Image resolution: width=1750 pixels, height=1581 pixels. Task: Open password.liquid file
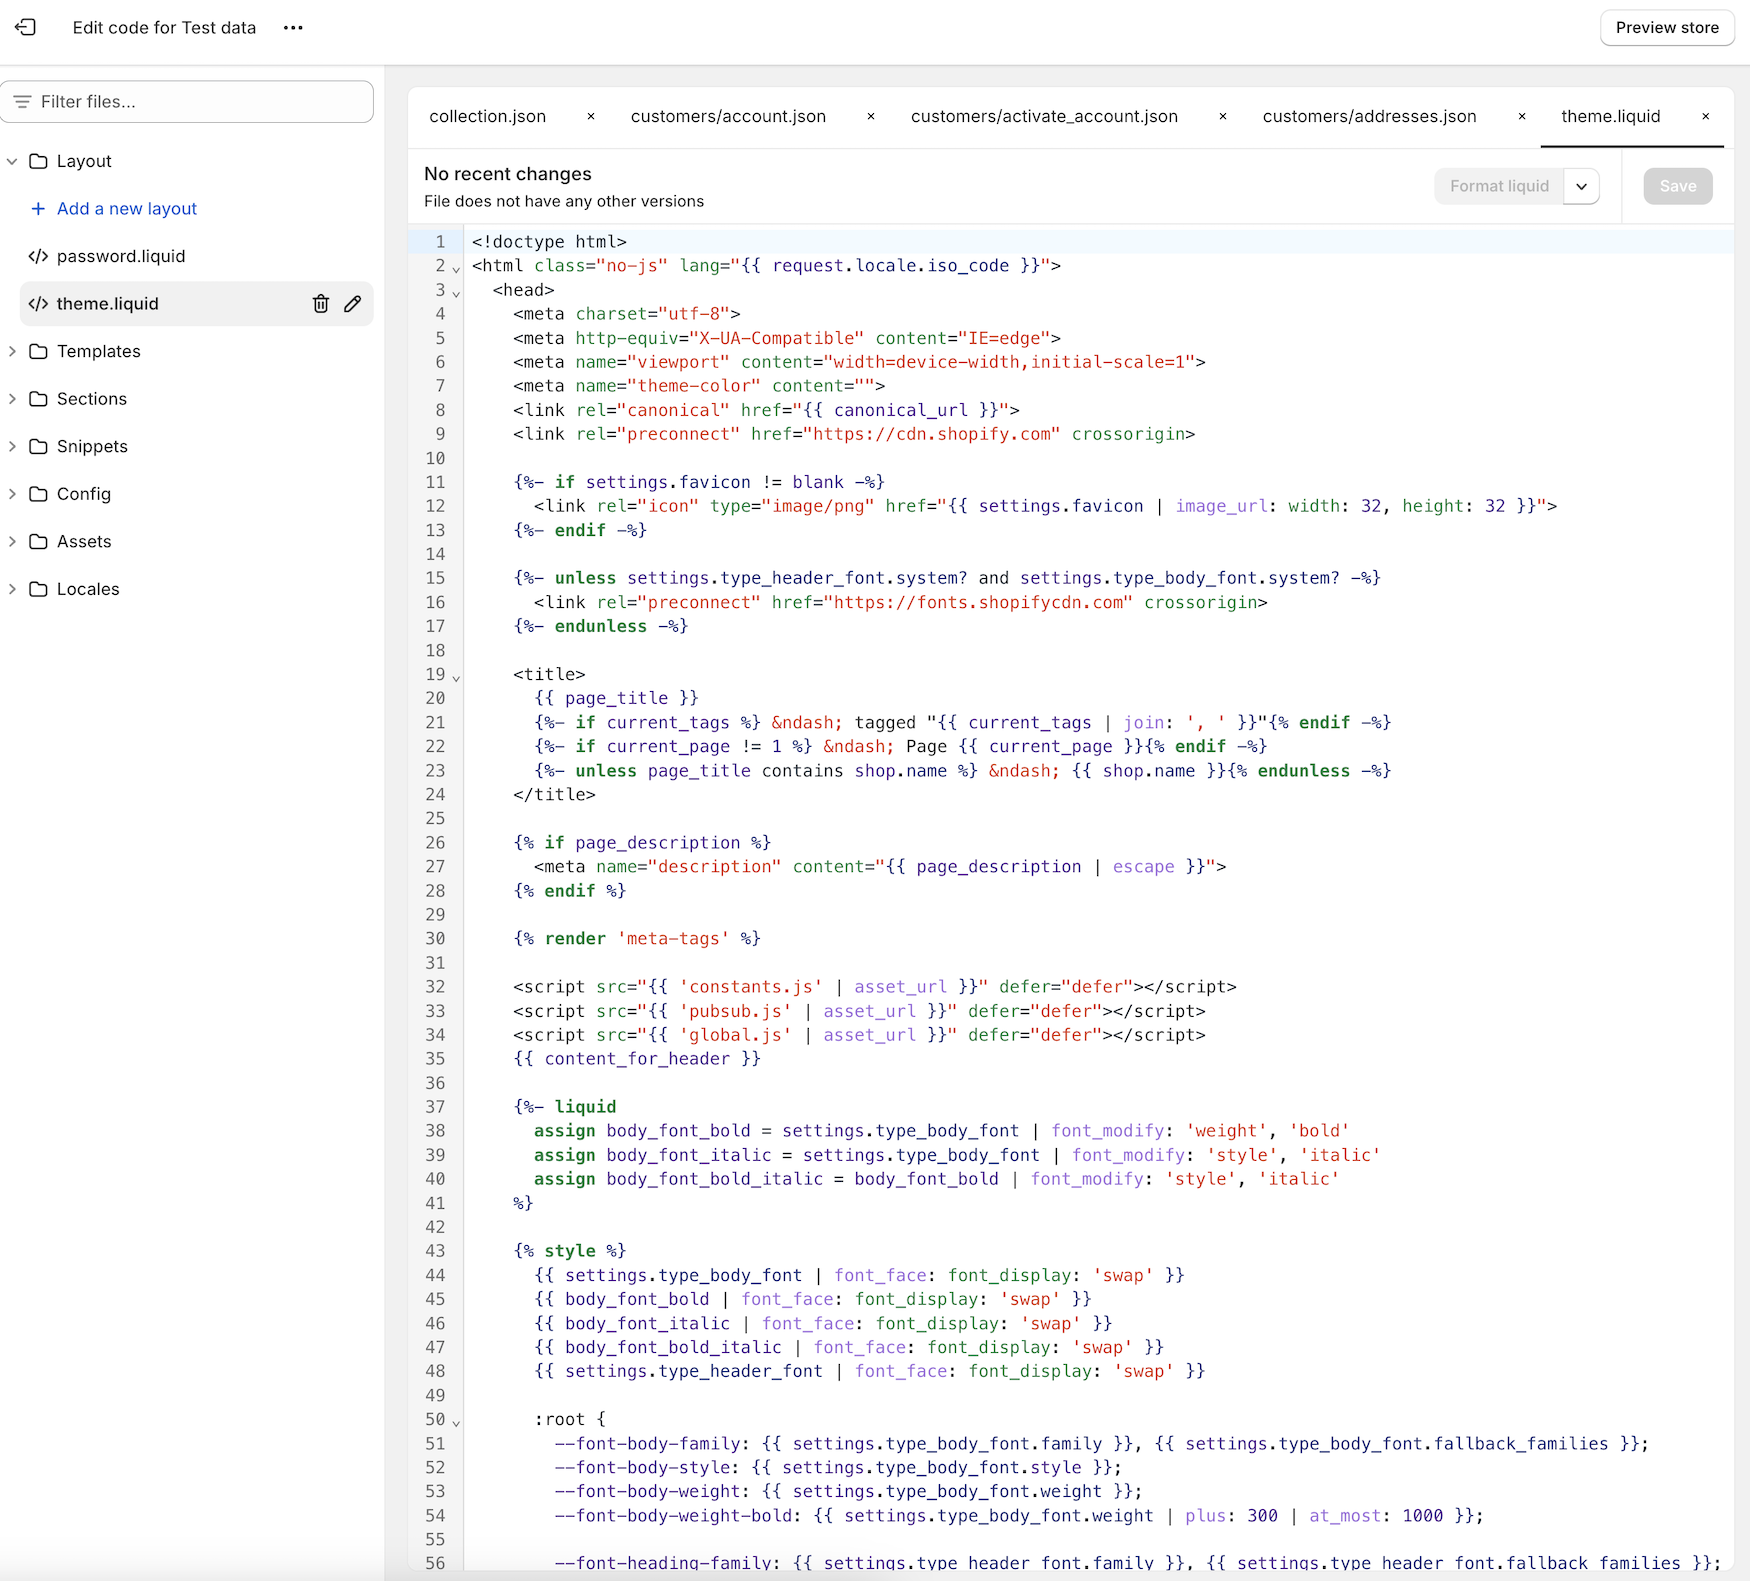click(121, 256)
